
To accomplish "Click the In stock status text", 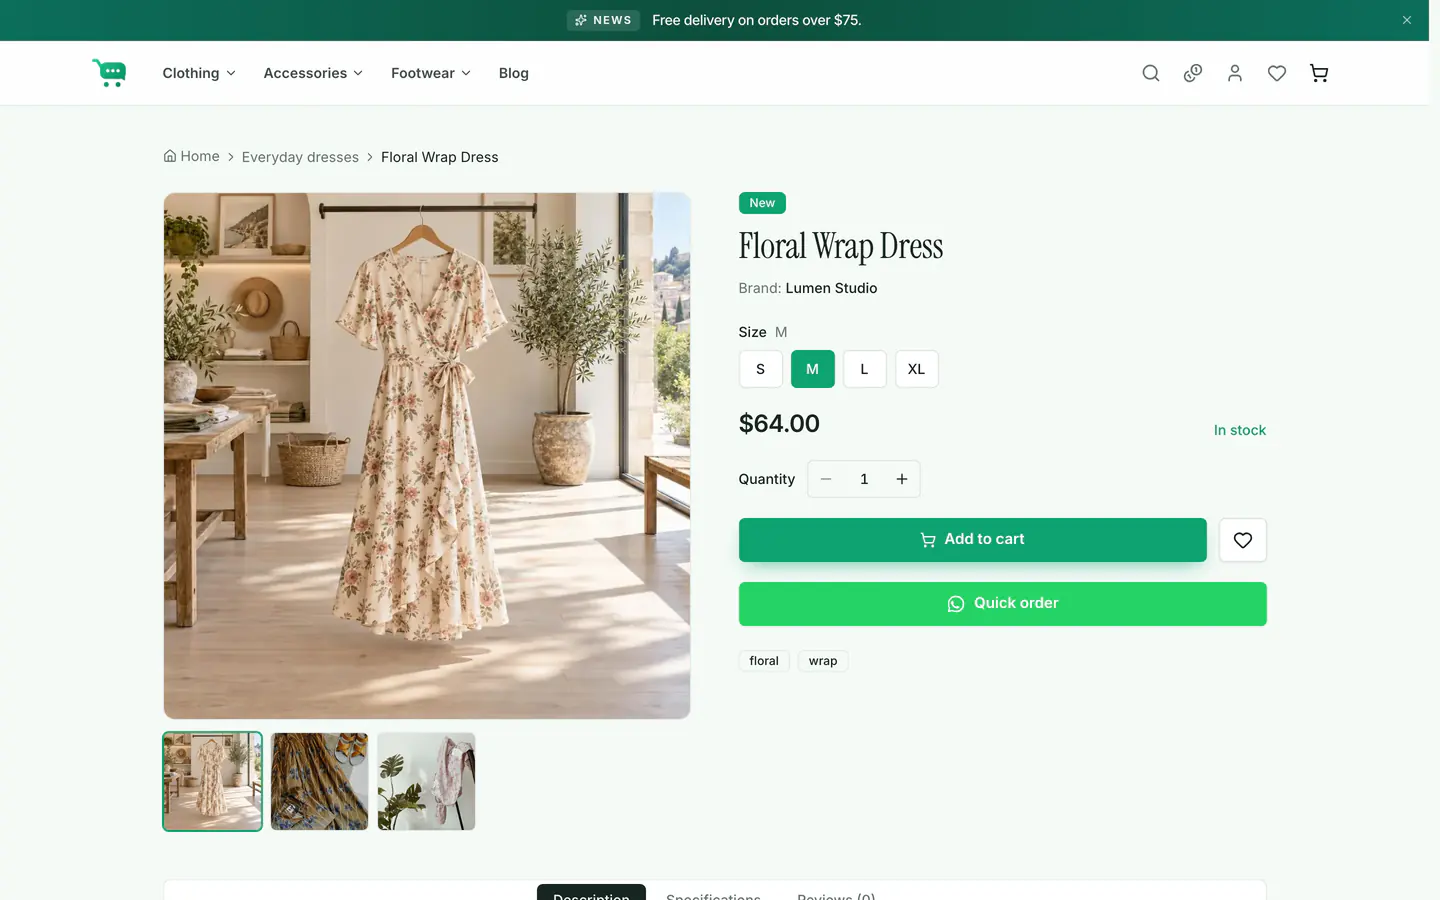I will tap(1240, 430).
